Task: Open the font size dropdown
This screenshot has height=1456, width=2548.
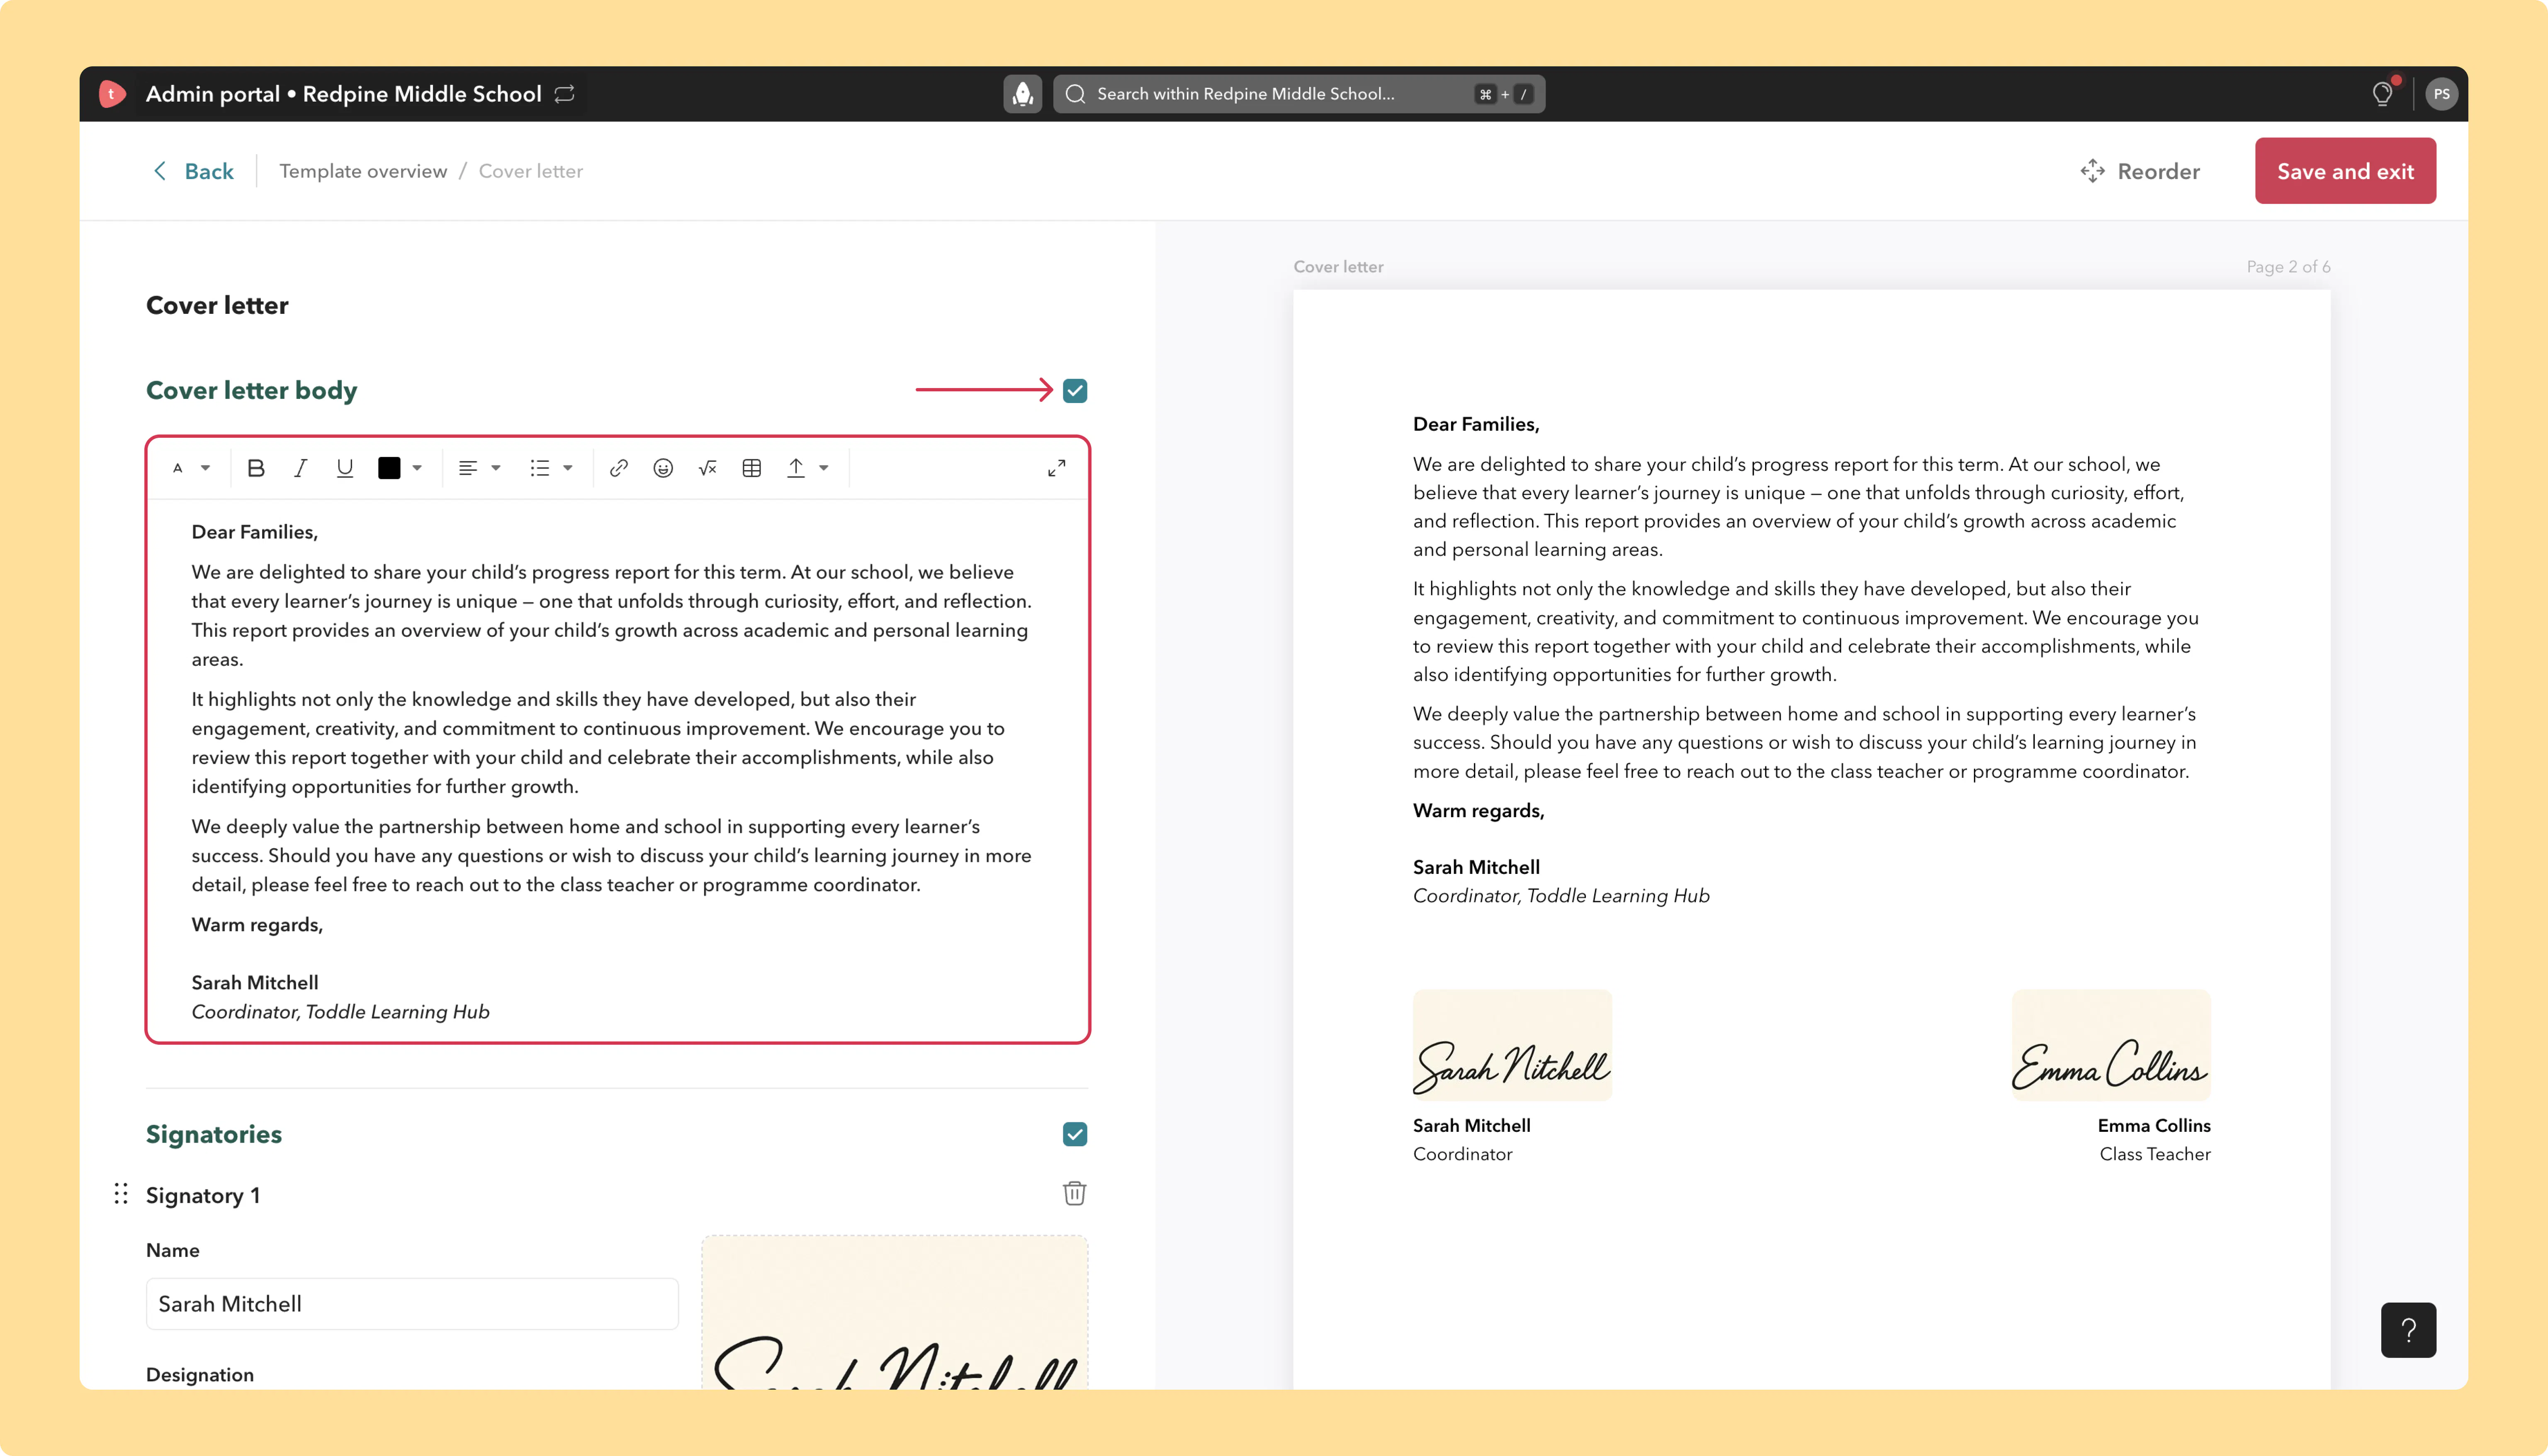Action: click(x=191, y=468)
